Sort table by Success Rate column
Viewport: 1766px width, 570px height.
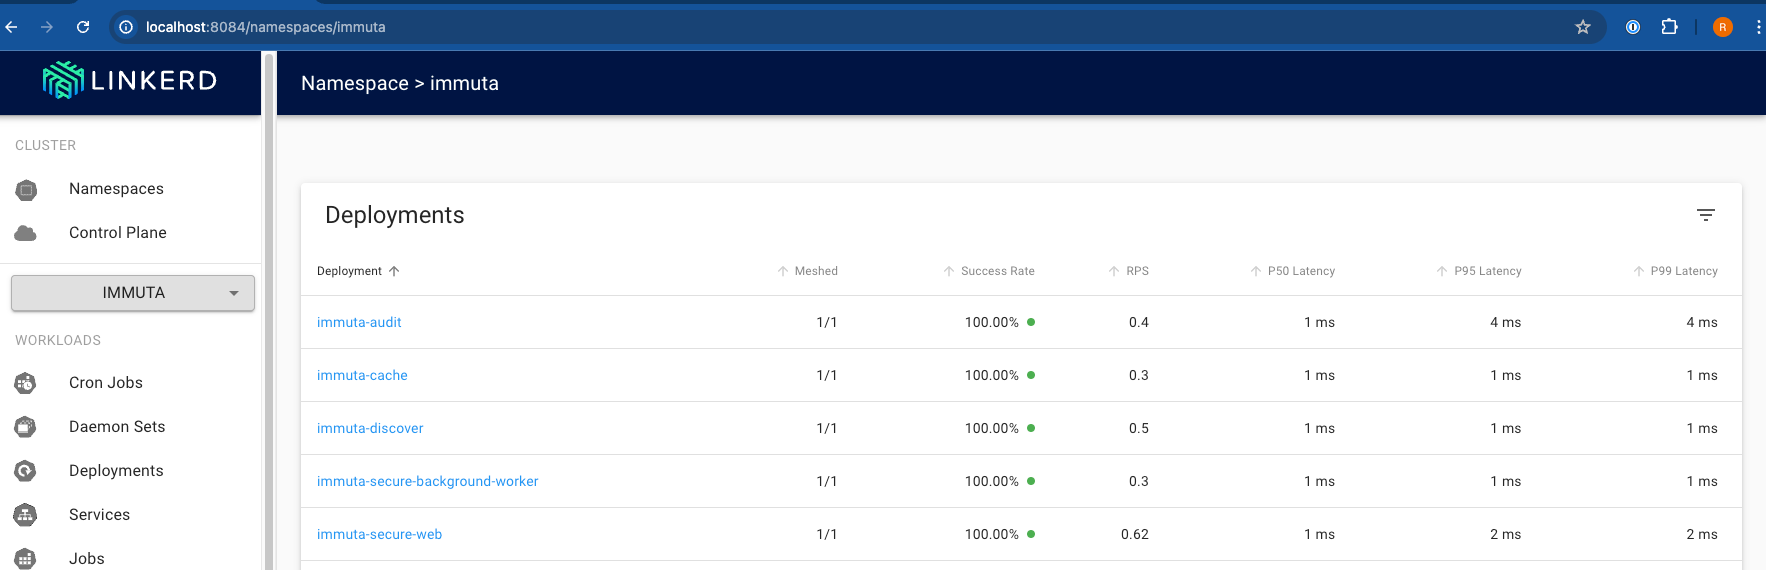point(996,271)
